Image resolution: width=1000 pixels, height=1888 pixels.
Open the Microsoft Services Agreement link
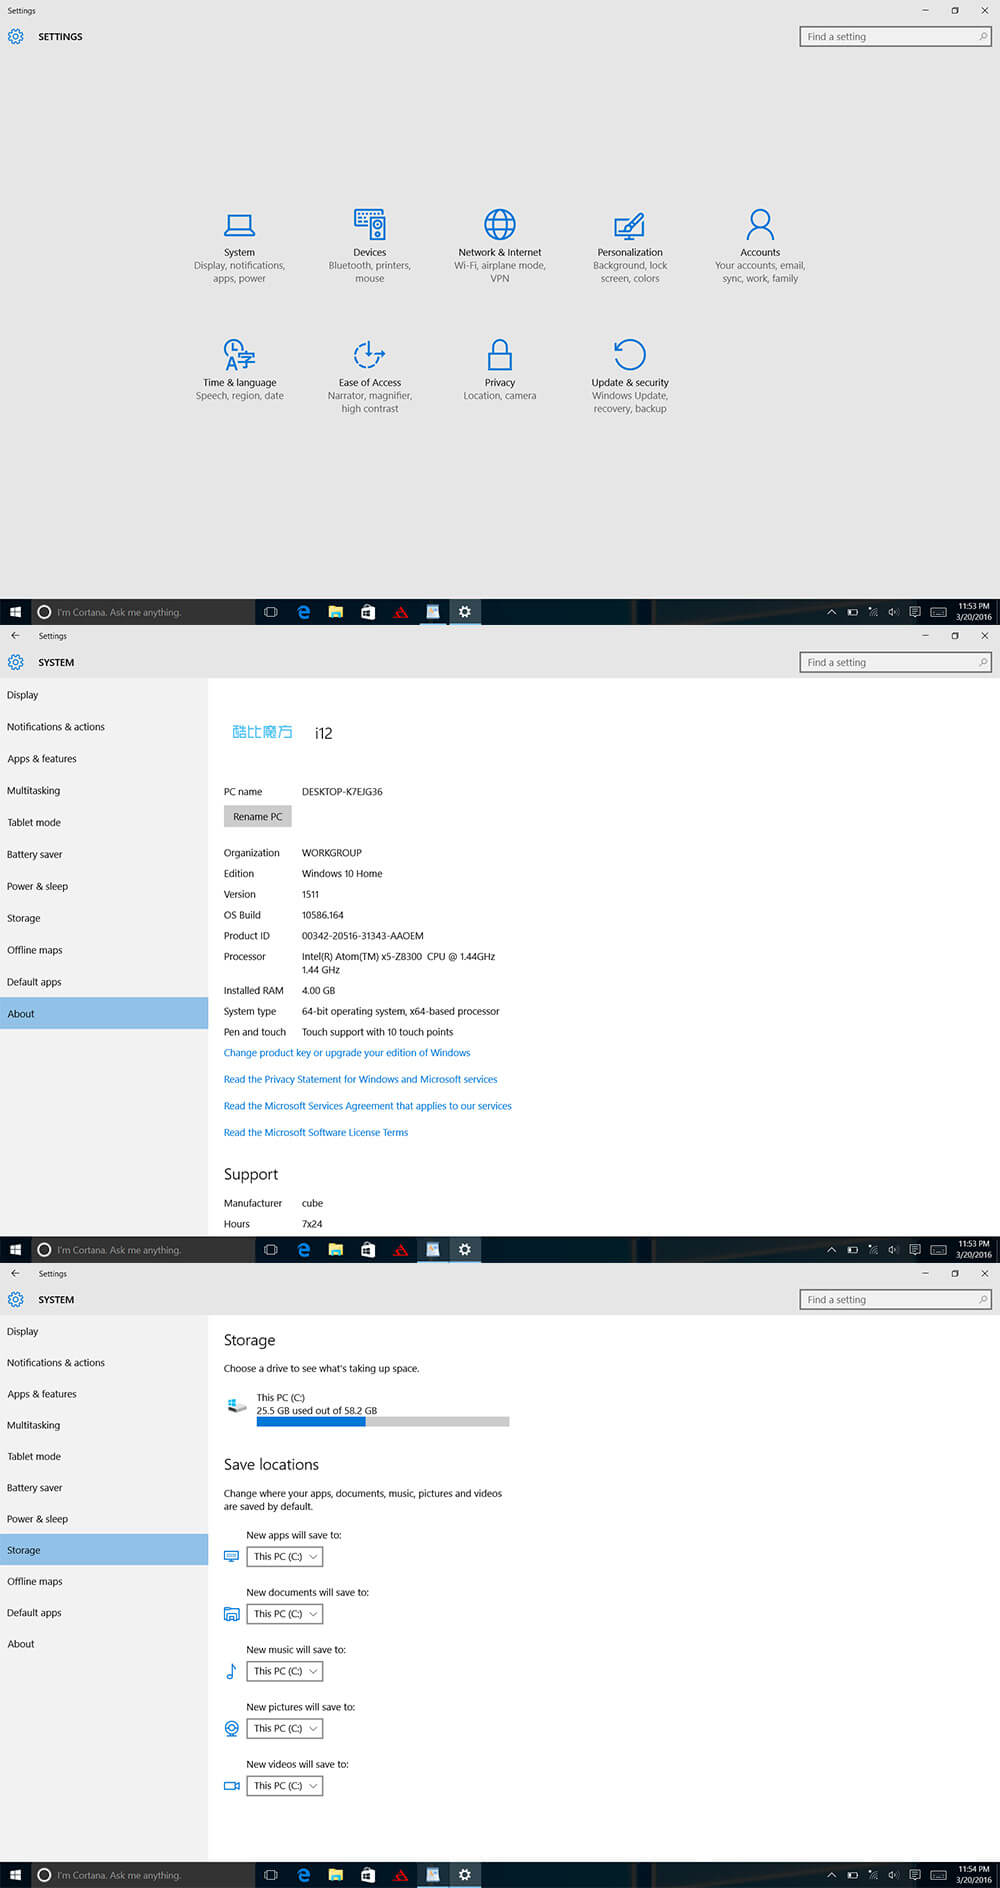coord(368,1106)
